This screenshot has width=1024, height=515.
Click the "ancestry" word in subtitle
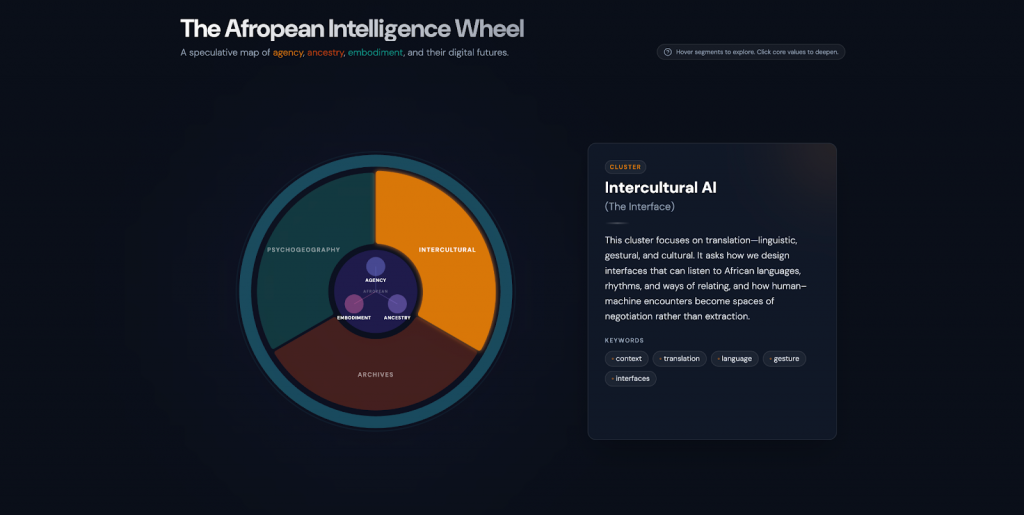(x=325, y=53)
